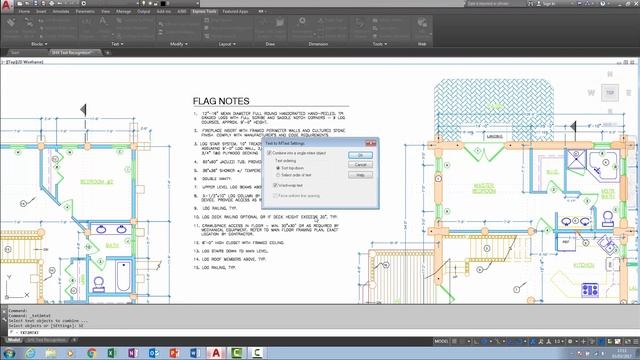Click the FLAG NOTES heading in drawing
Screen dimensions: 640x360
tap(221, 101)
